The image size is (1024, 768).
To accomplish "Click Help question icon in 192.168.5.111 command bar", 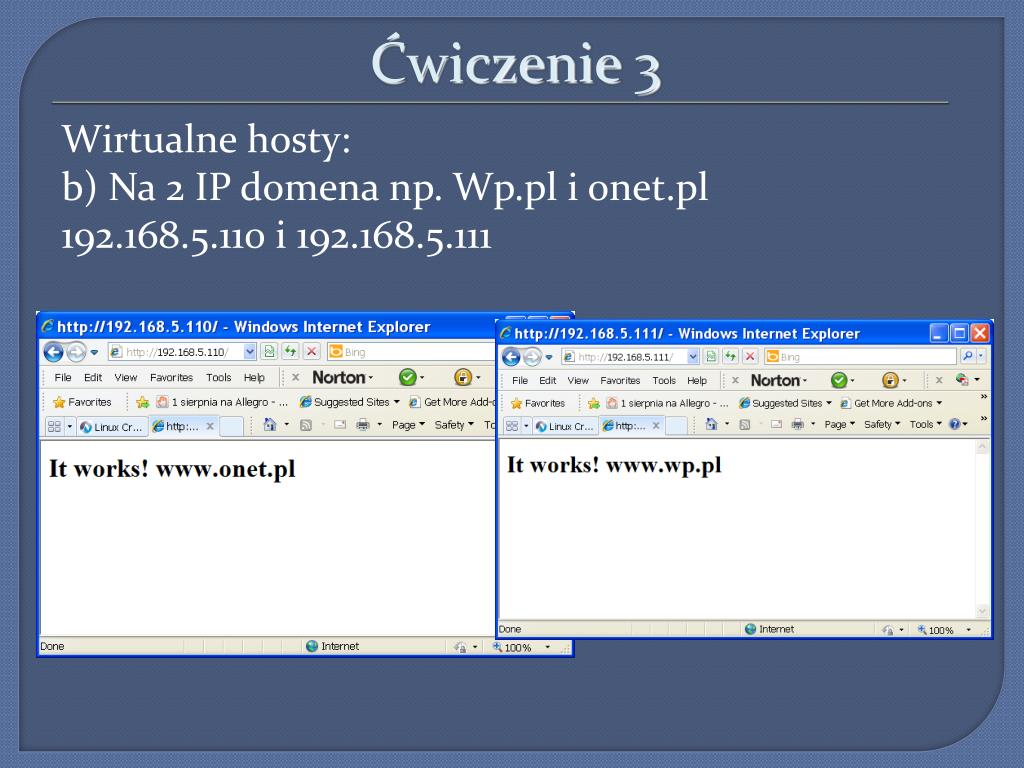I will [955, 424].
